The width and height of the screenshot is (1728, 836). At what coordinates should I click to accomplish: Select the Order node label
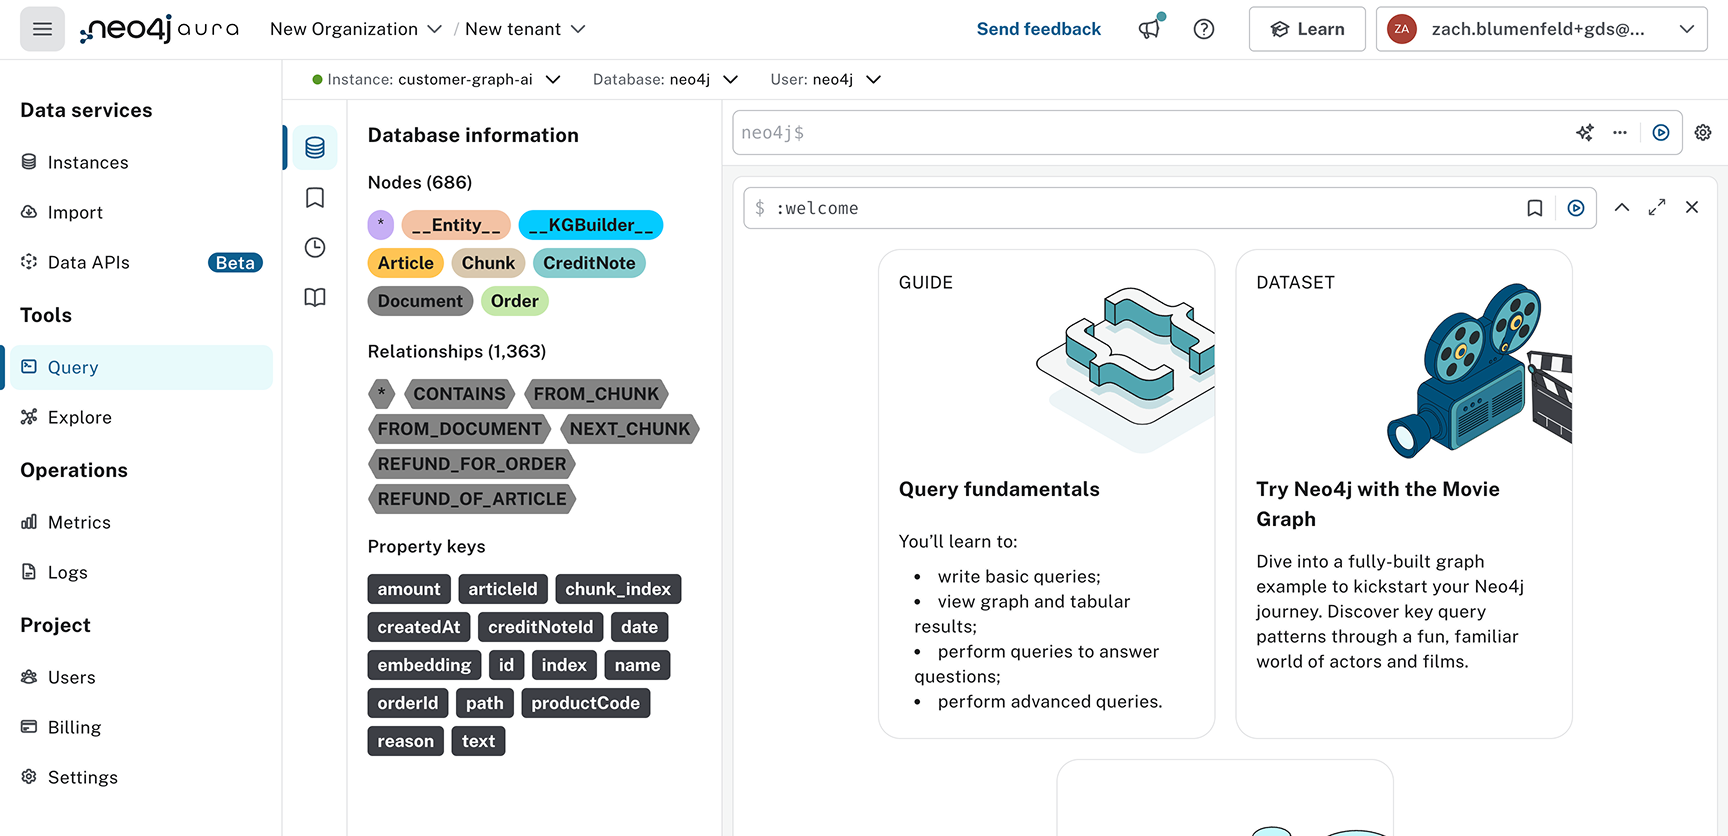coord(514,301)
